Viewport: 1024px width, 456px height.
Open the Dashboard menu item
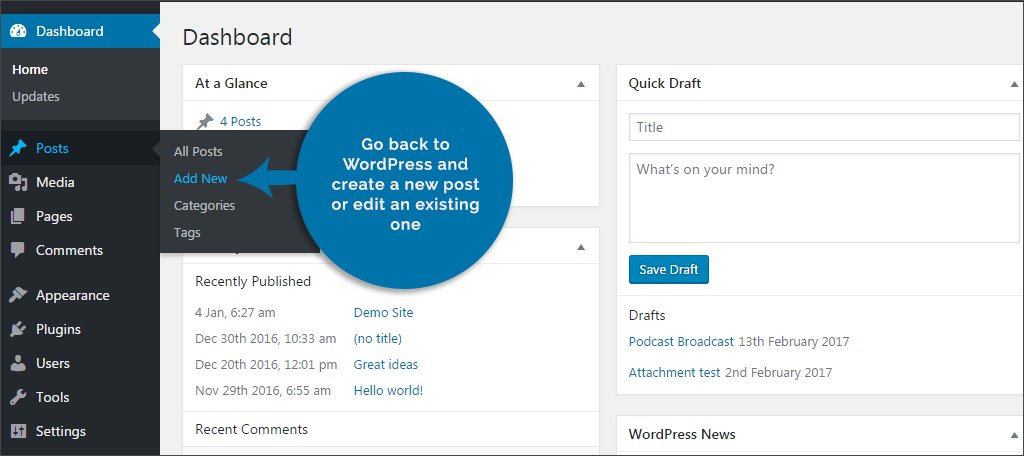[x=80, y=31]
